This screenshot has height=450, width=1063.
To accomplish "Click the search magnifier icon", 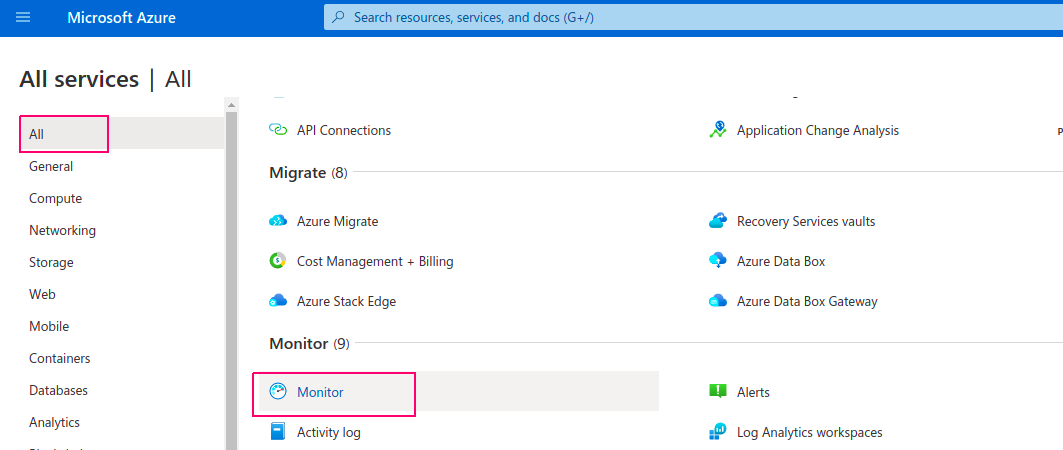I will [x=340, y=18].
